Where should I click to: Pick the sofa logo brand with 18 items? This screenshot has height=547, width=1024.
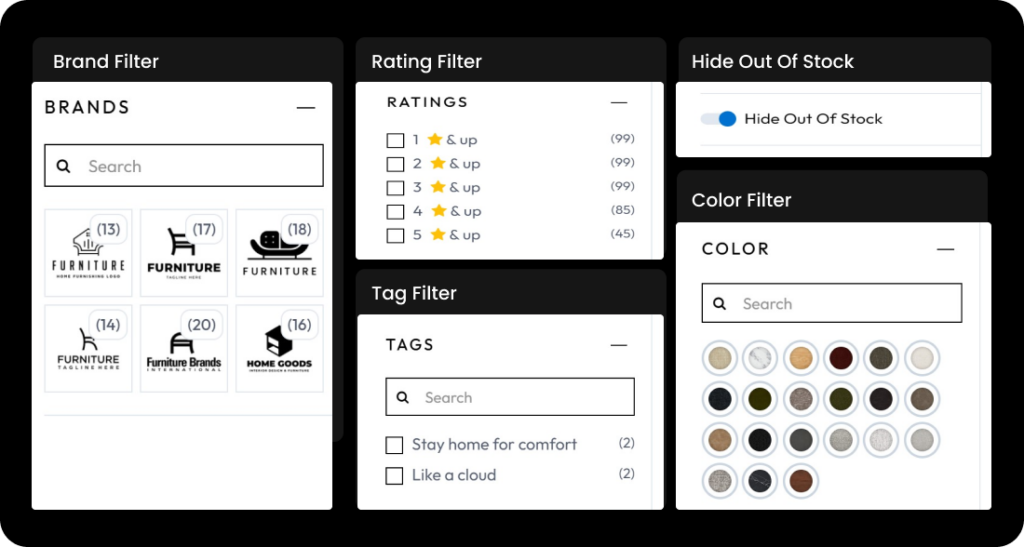pos(280,253)
